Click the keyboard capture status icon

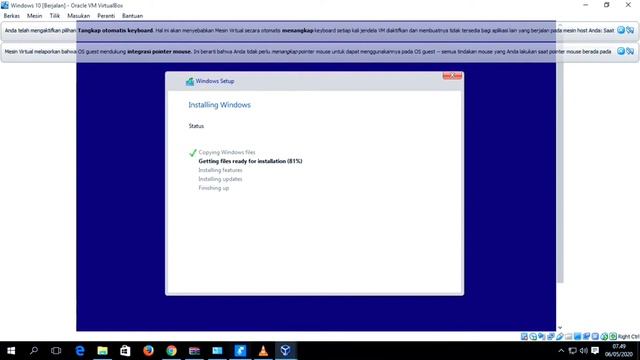[613, 337]
